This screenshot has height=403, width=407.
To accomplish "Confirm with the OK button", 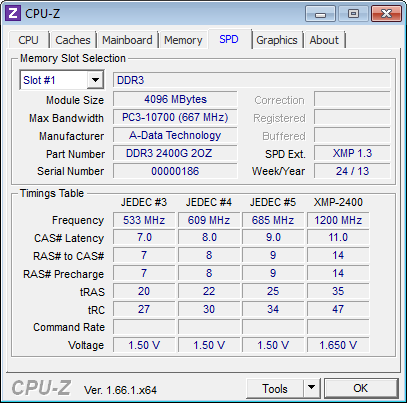I will pos(361,388).
